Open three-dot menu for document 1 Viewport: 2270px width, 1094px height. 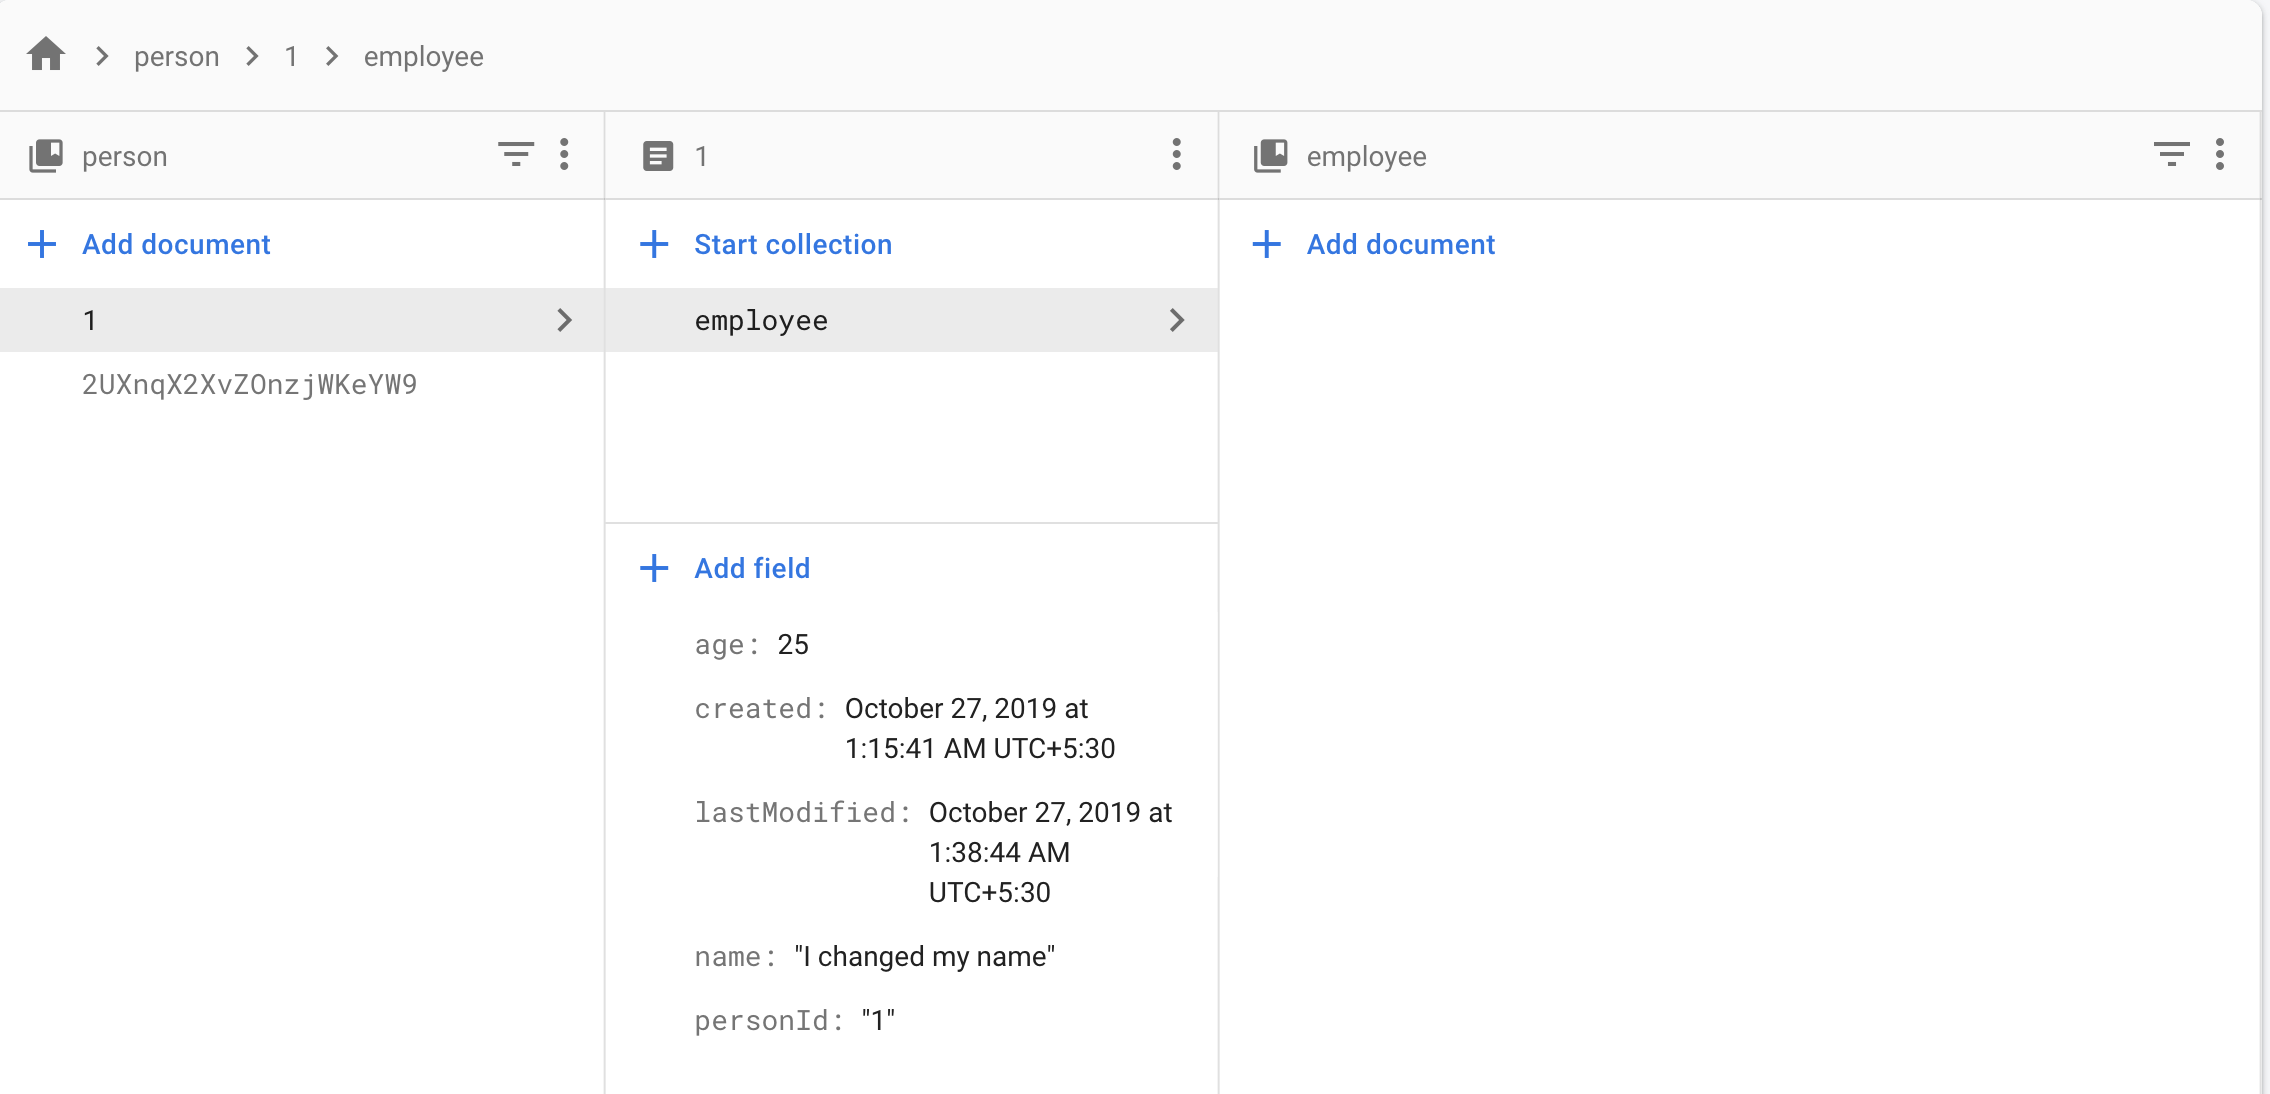1176,155
